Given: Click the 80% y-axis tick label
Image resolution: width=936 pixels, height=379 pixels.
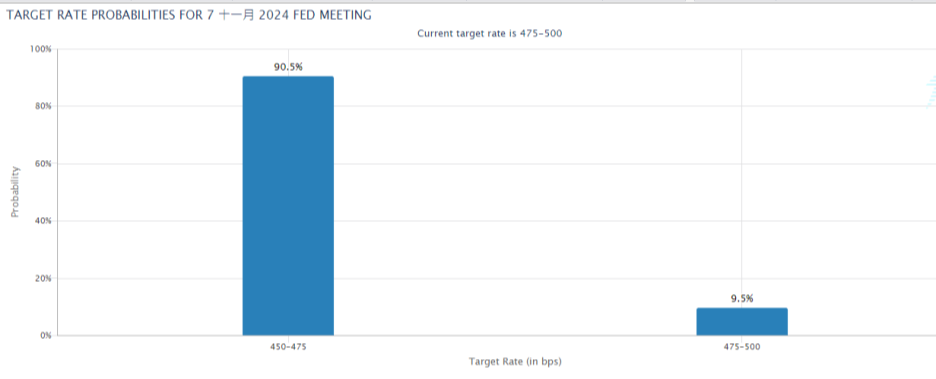Looking at the screenshot, I should coord(43,106).
